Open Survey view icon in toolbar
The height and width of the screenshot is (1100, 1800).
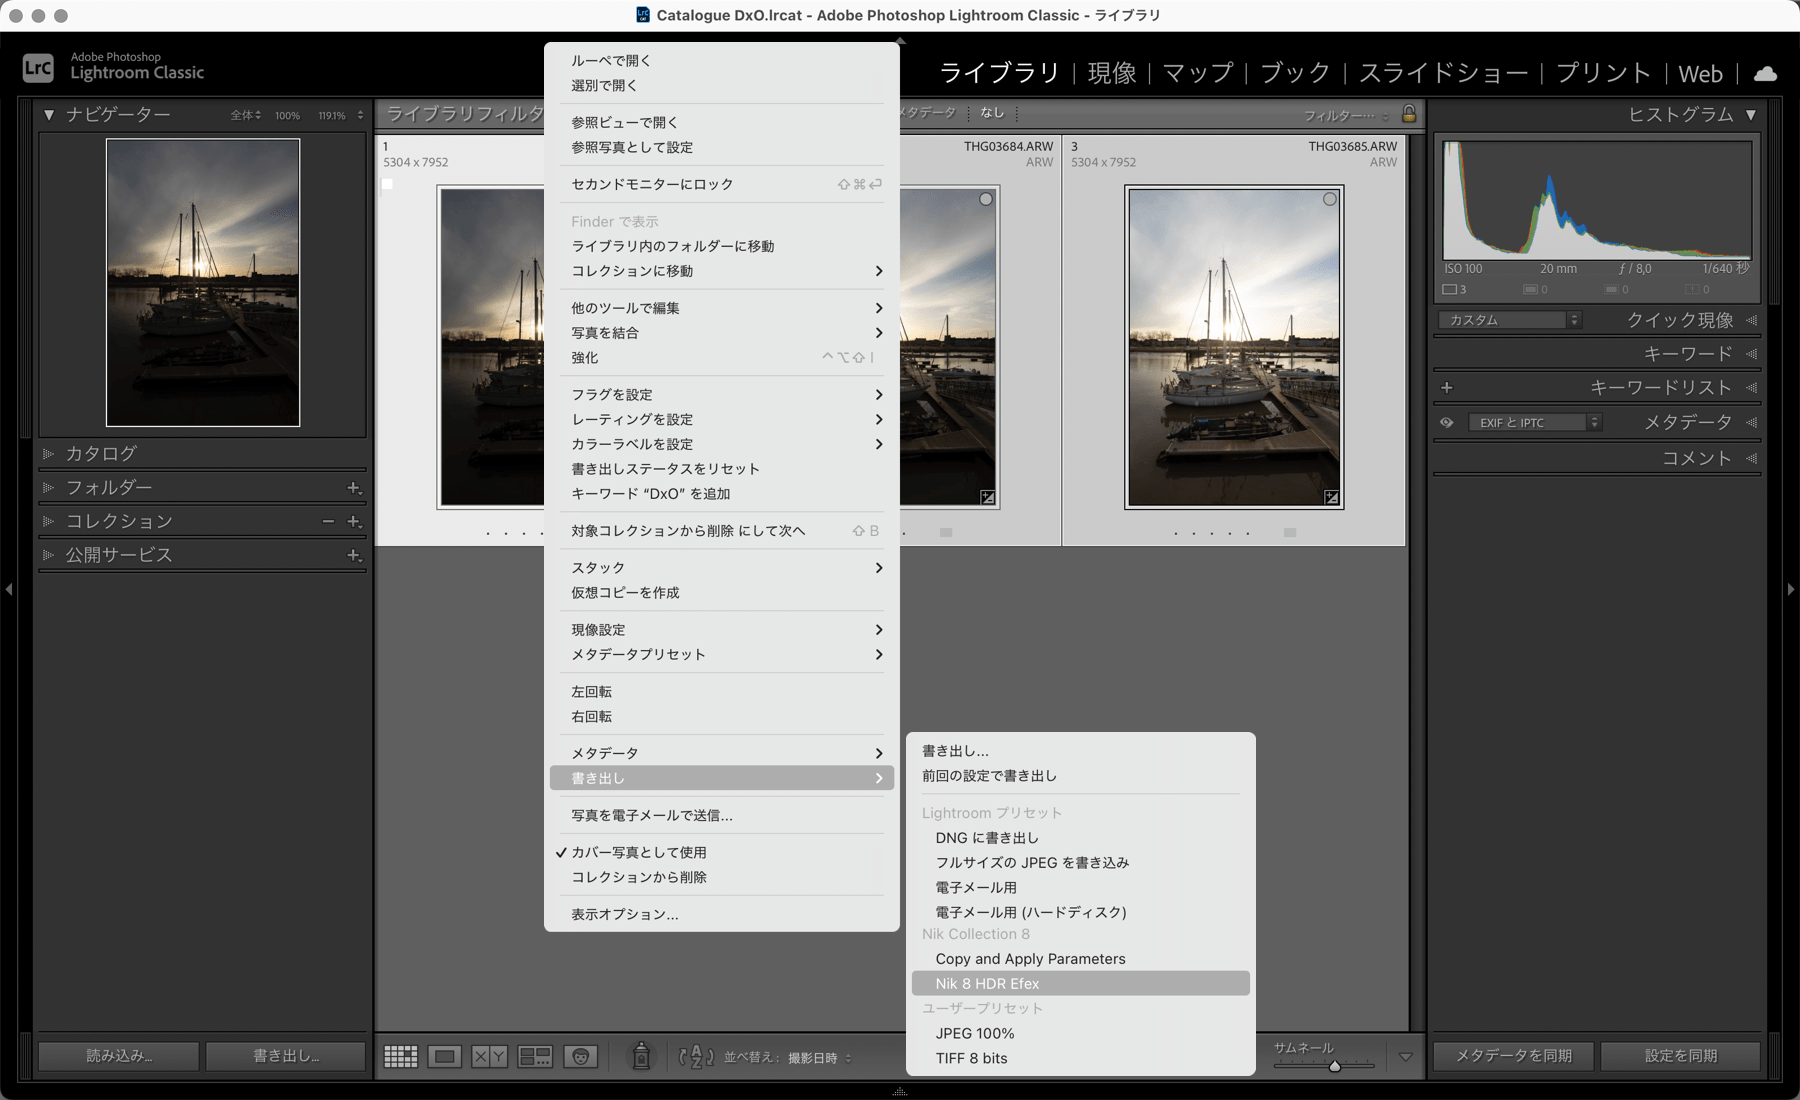coord(535,1057)
